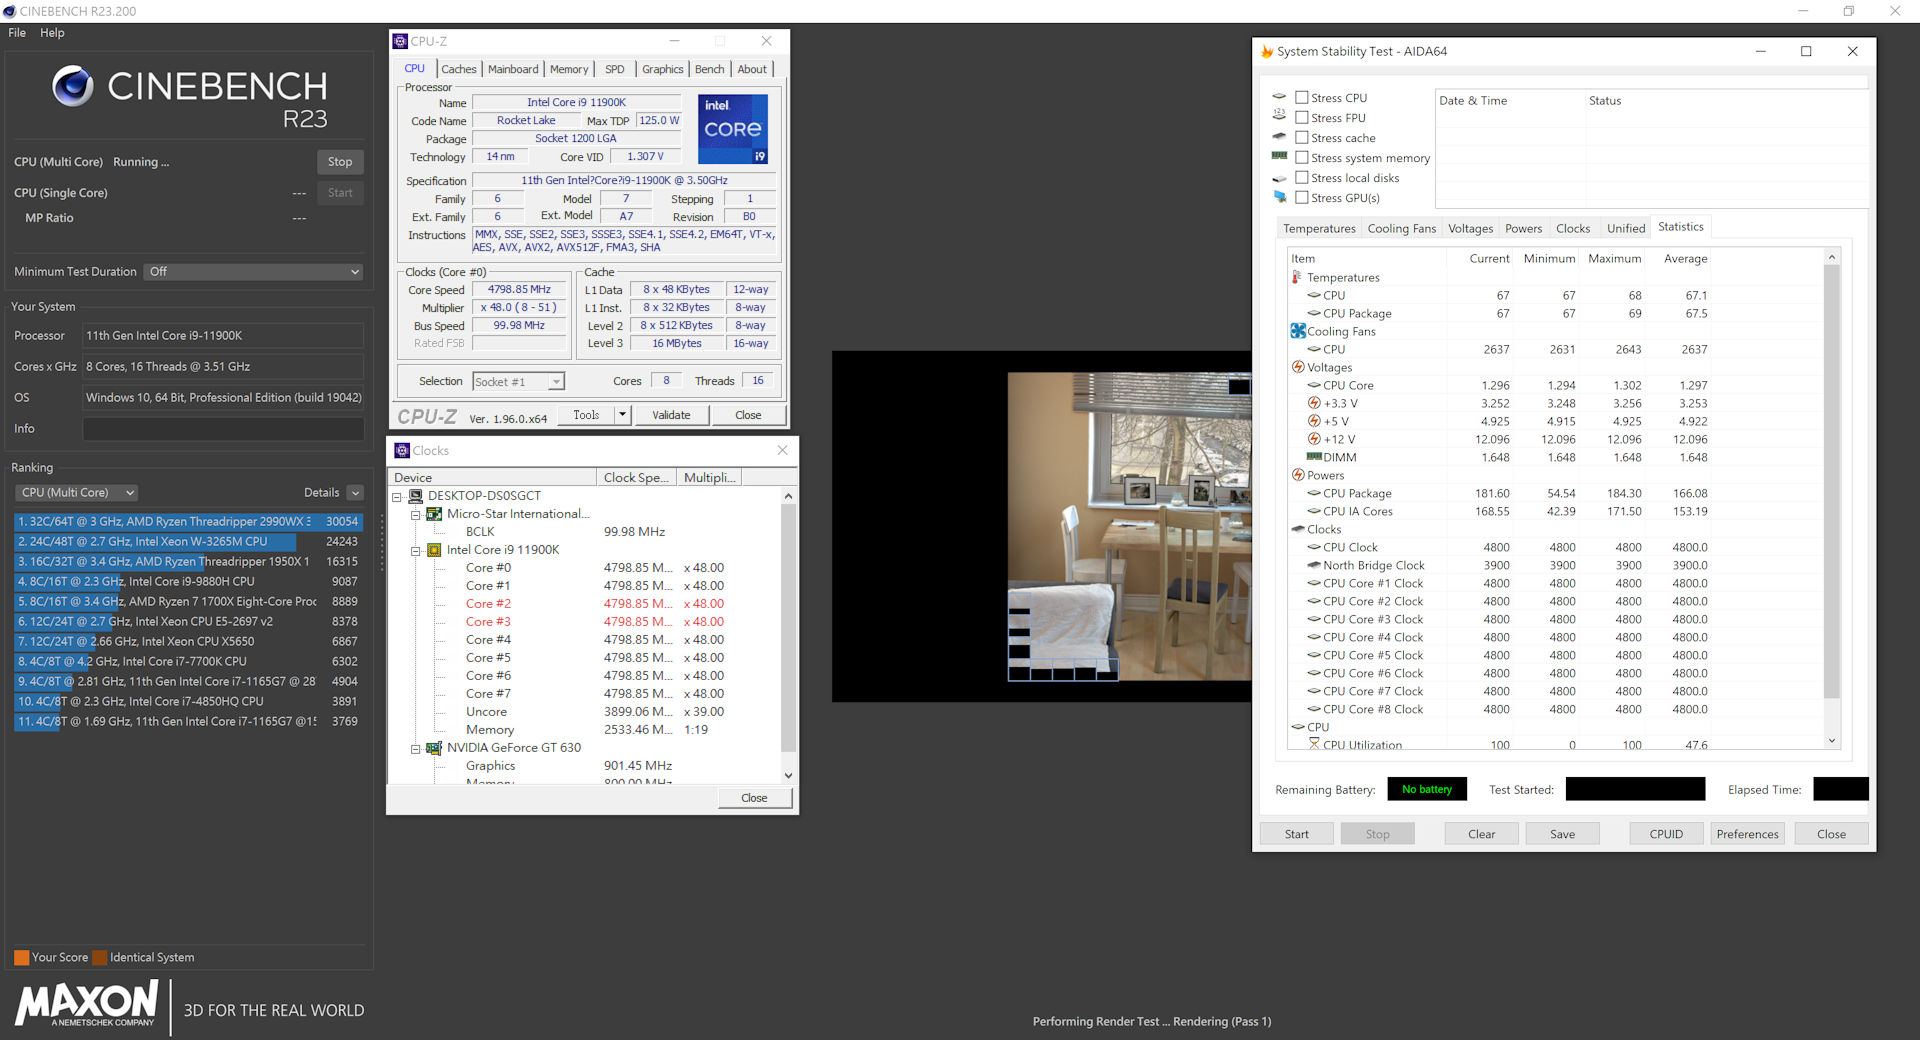The height and width of the screenshot is (1040, 1920).
Task: Collapse the Micro-Star International tree node
Action: point(415,514)
